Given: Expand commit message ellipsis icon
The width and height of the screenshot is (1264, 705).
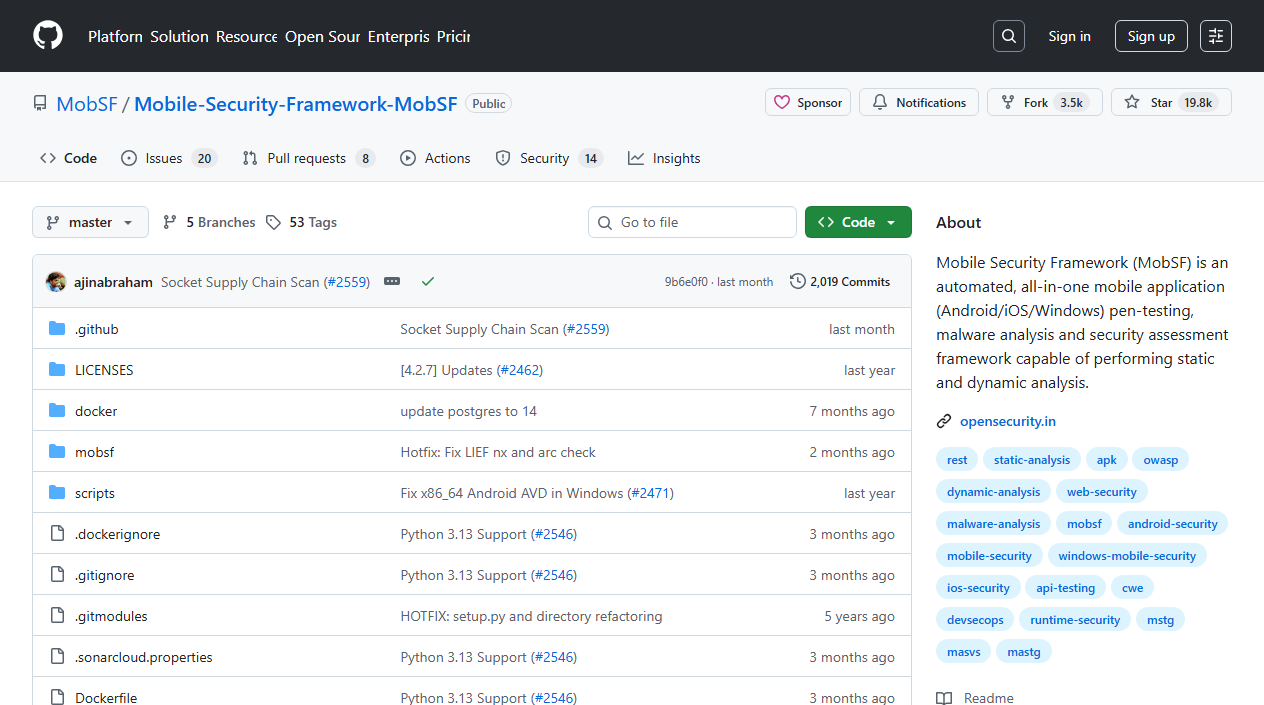Looking at the screenshot, I should (392, 282).
